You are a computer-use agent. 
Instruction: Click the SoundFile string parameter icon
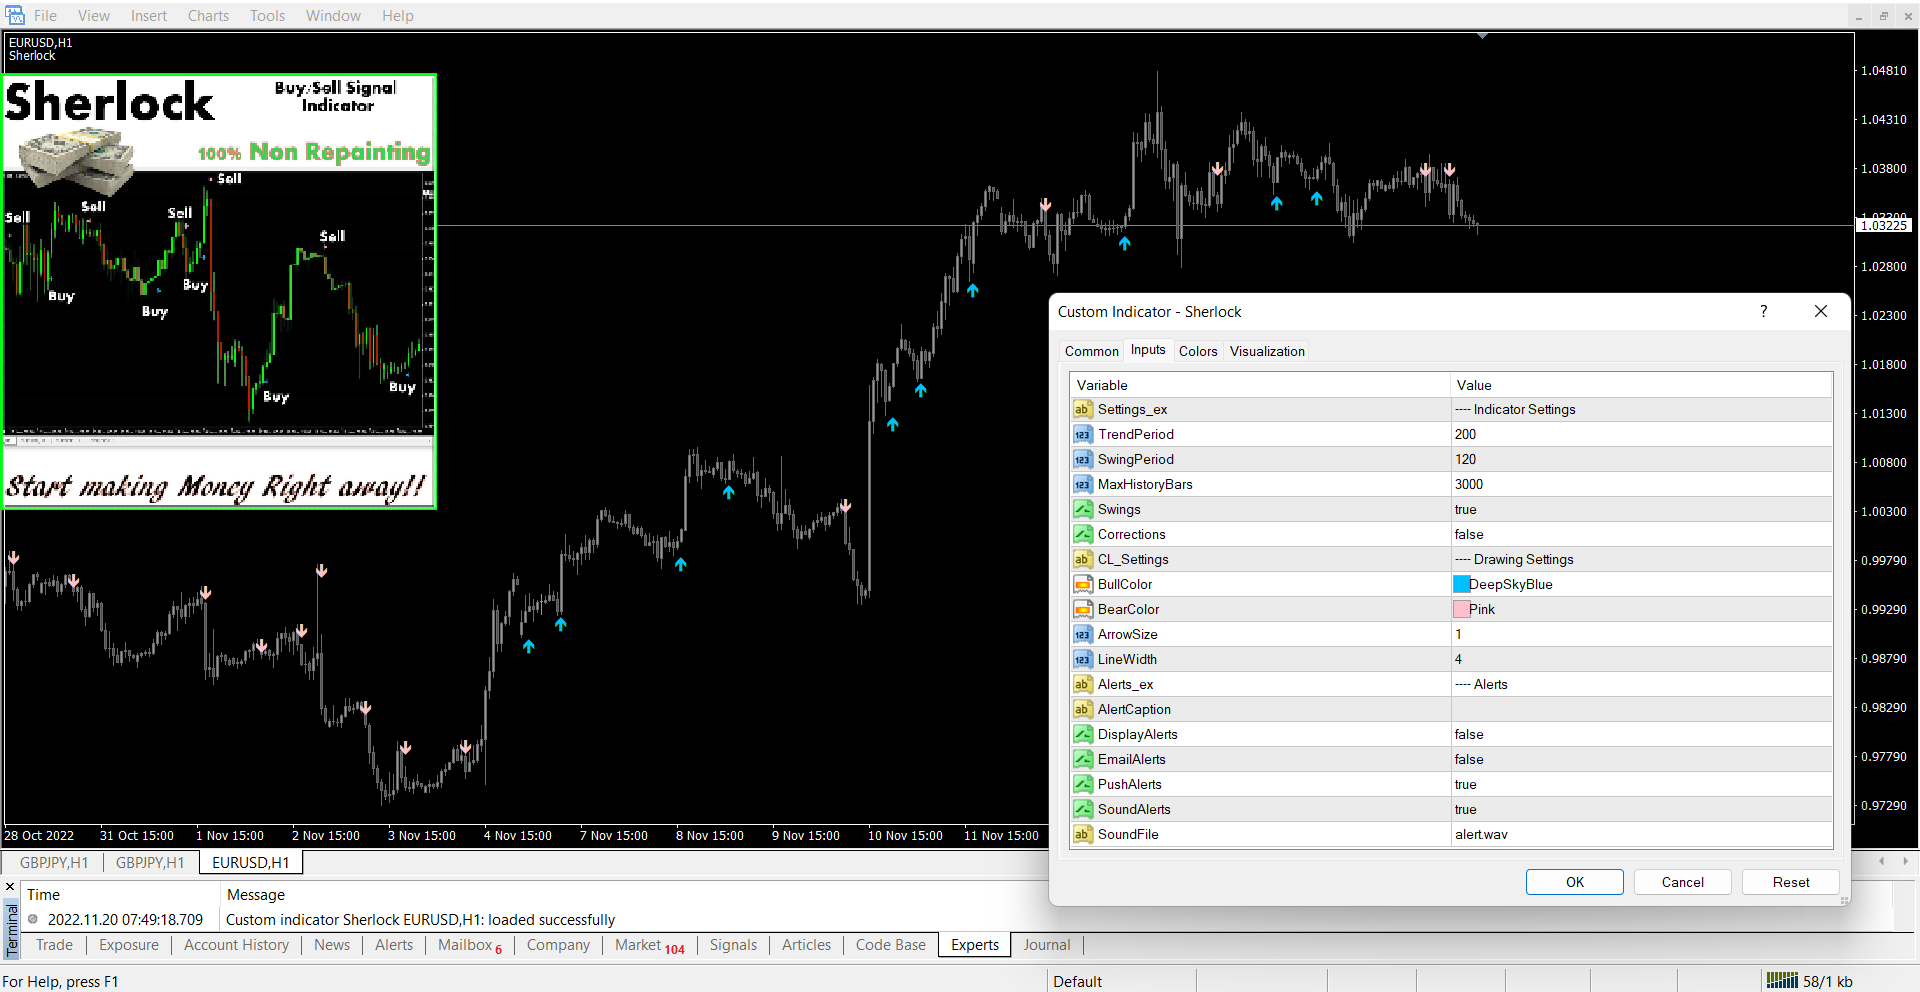click(x=1082, y=834)
